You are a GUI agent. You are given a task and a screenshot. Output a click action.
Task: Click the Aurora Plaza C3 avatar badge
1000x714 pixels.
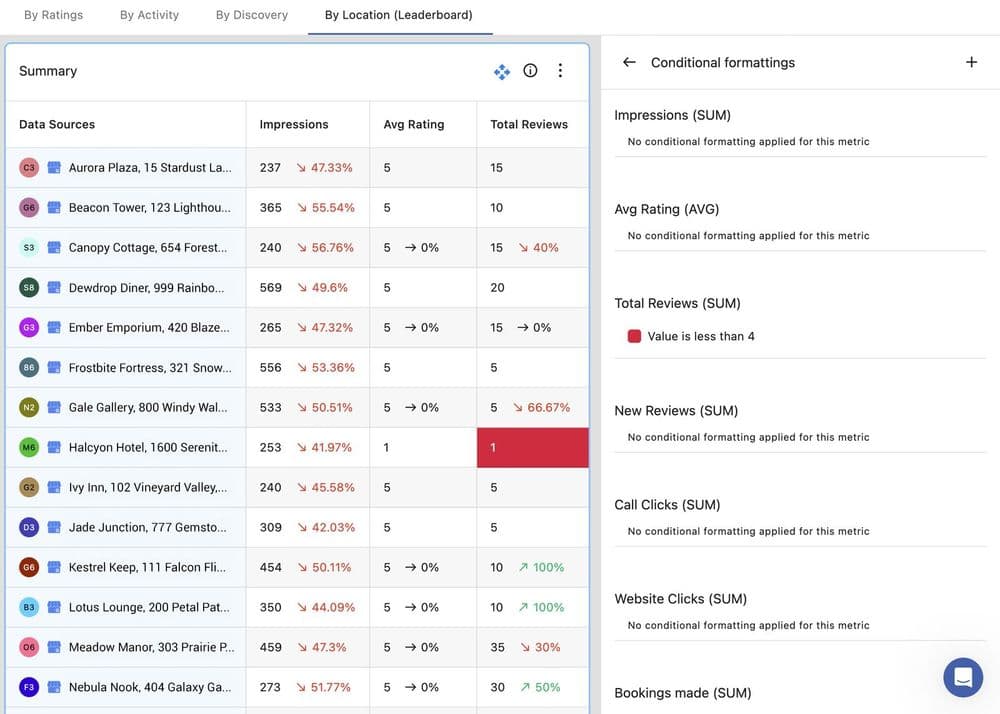point(29,168)
